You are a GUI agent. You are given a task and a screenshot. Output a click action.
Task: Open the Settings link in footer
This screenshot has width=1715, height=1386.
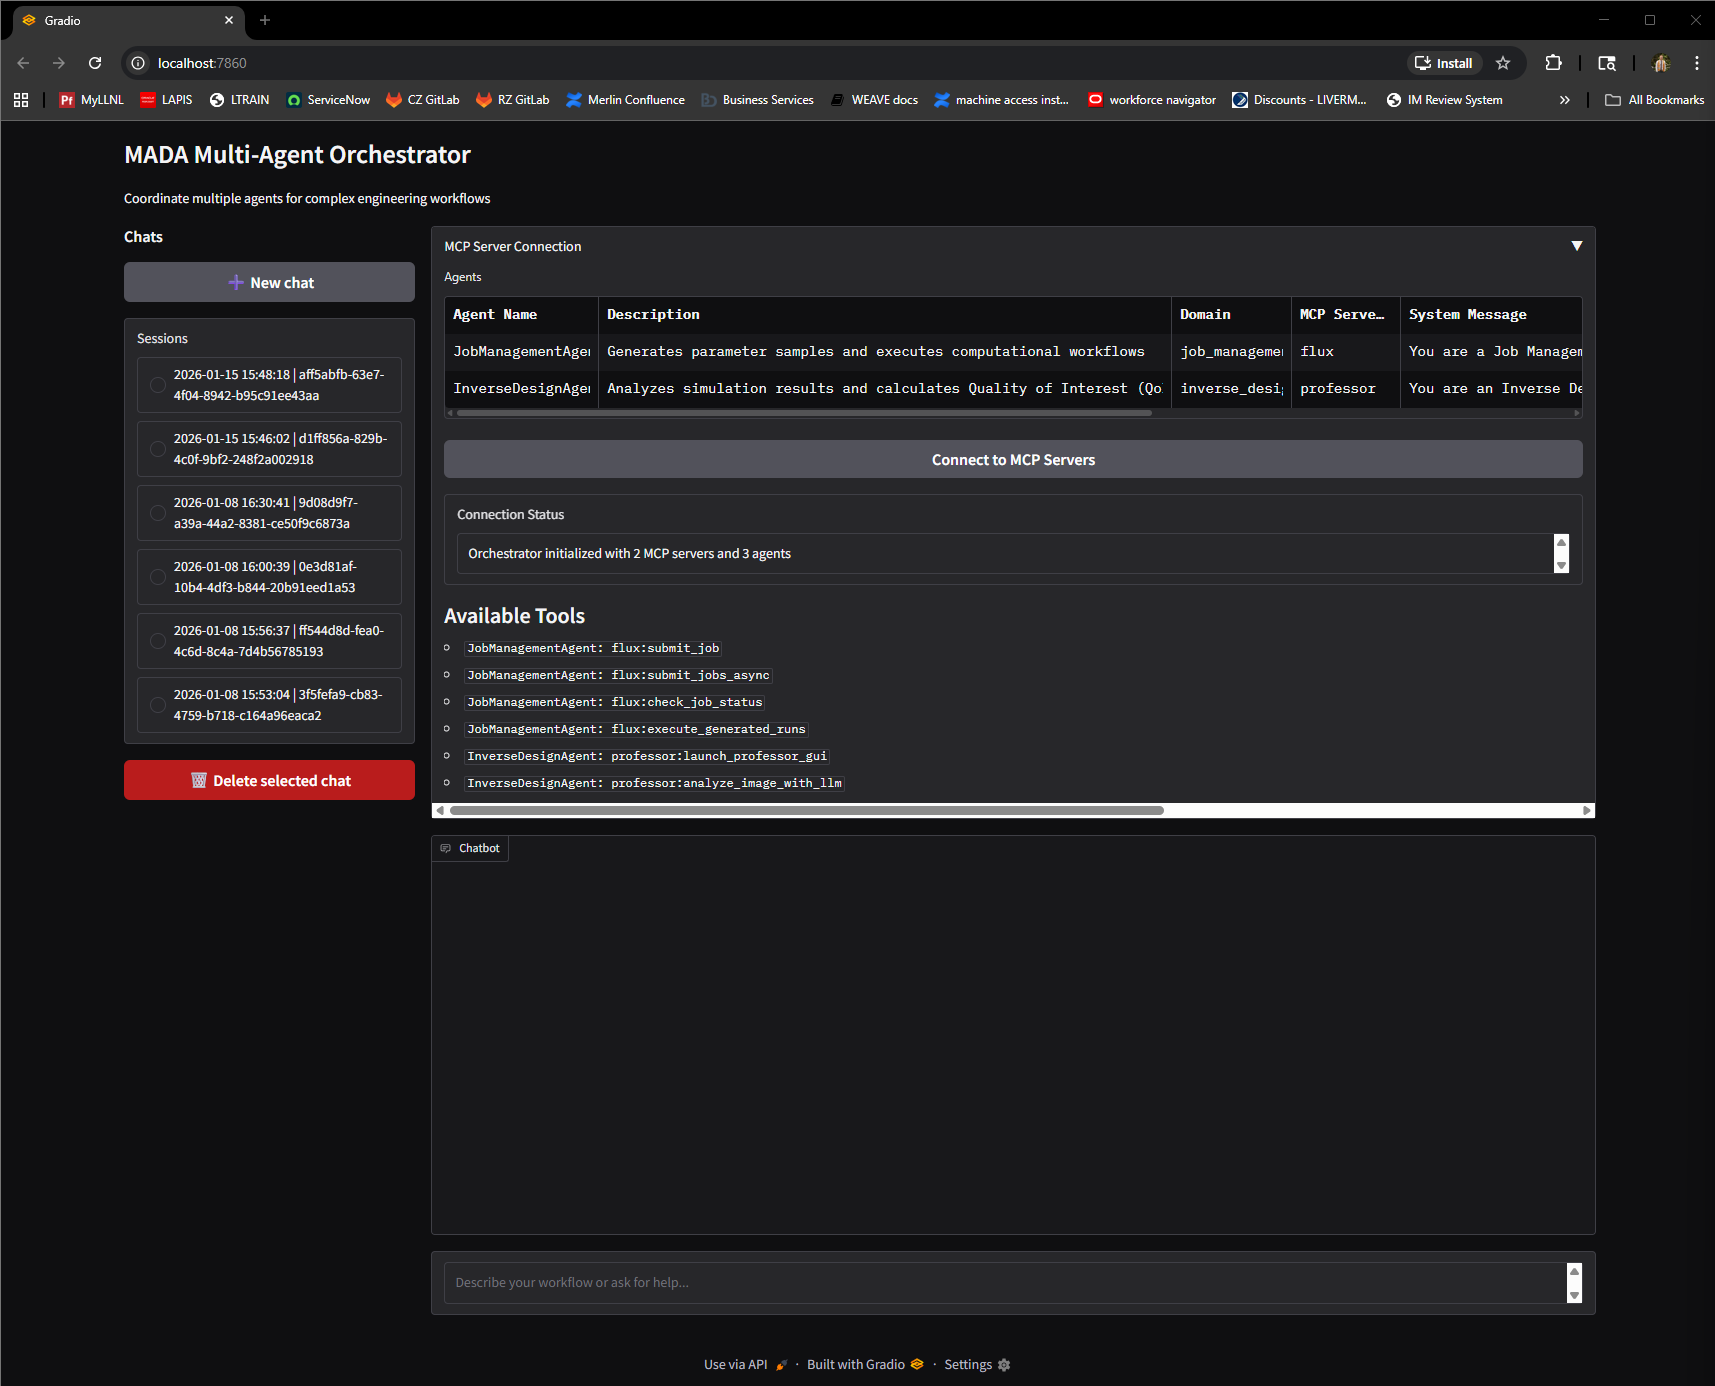tap(977, 1365)
